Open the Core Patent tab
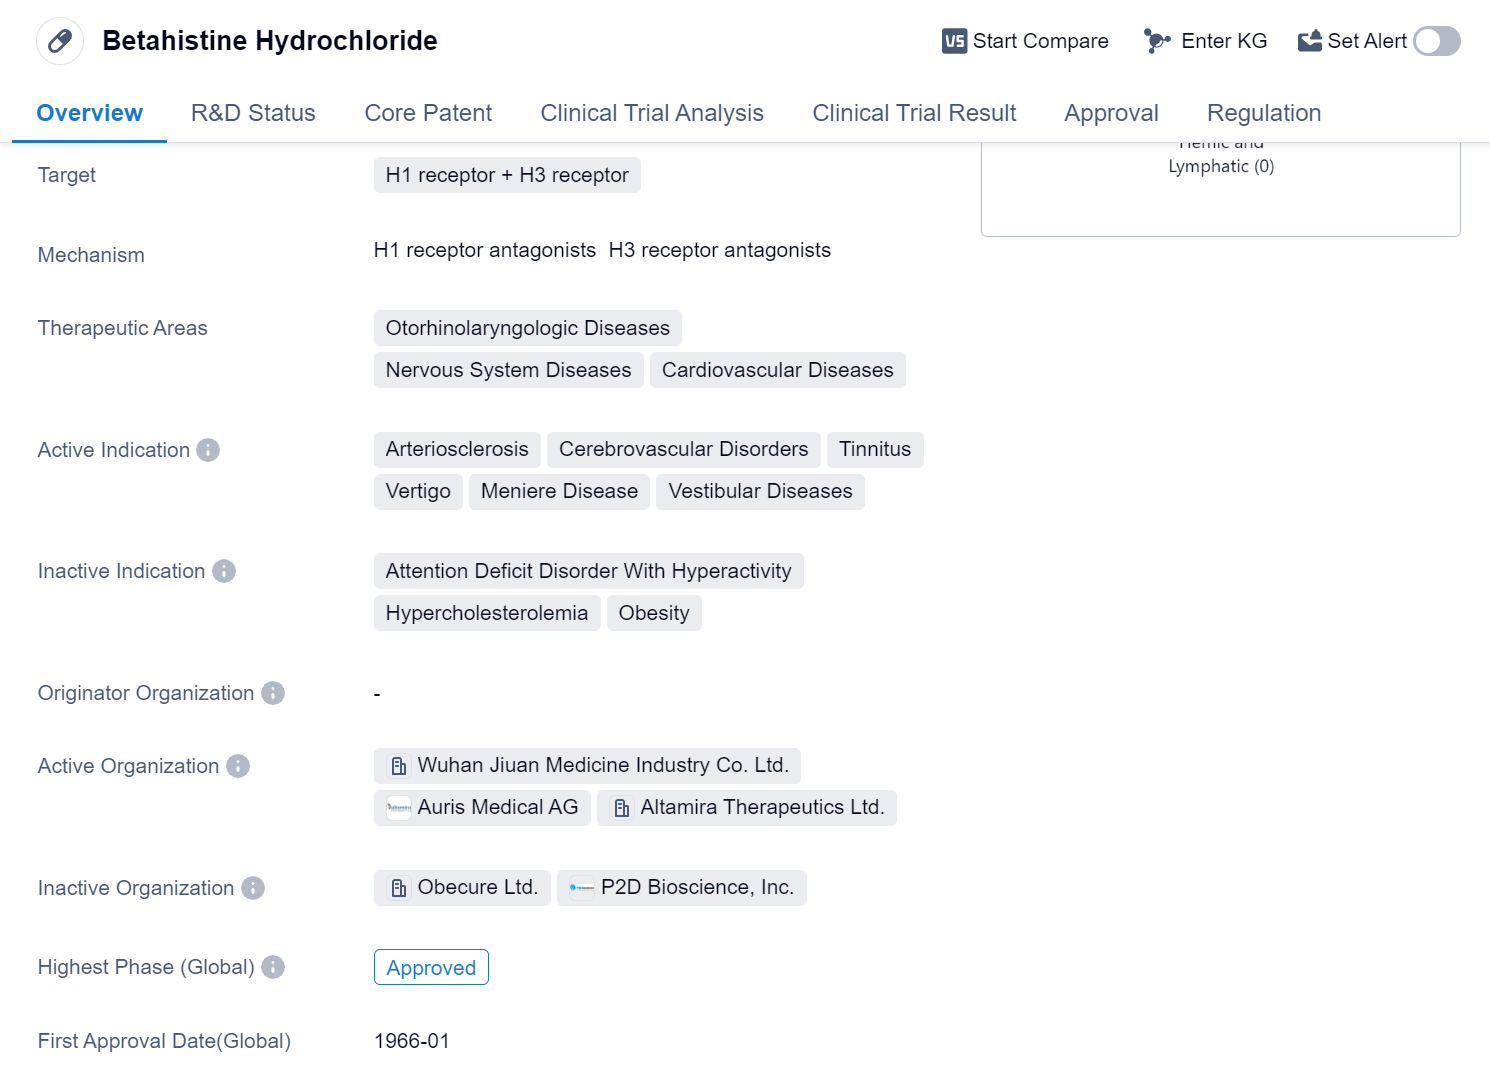 coord(428,113)
